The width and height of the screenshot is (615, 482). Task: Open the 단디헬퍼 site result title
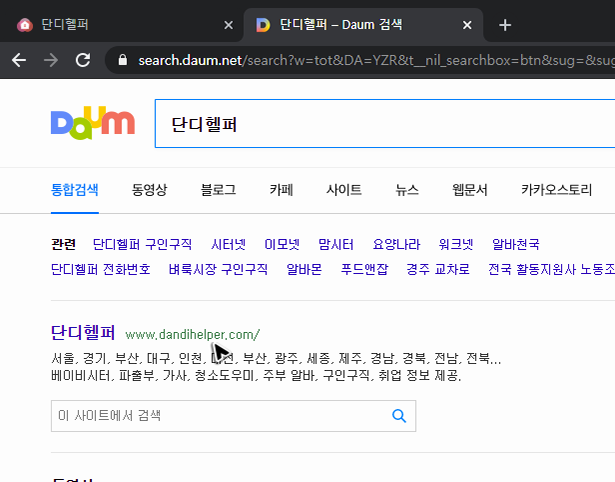pyautogui.click(x=83, y=333)
